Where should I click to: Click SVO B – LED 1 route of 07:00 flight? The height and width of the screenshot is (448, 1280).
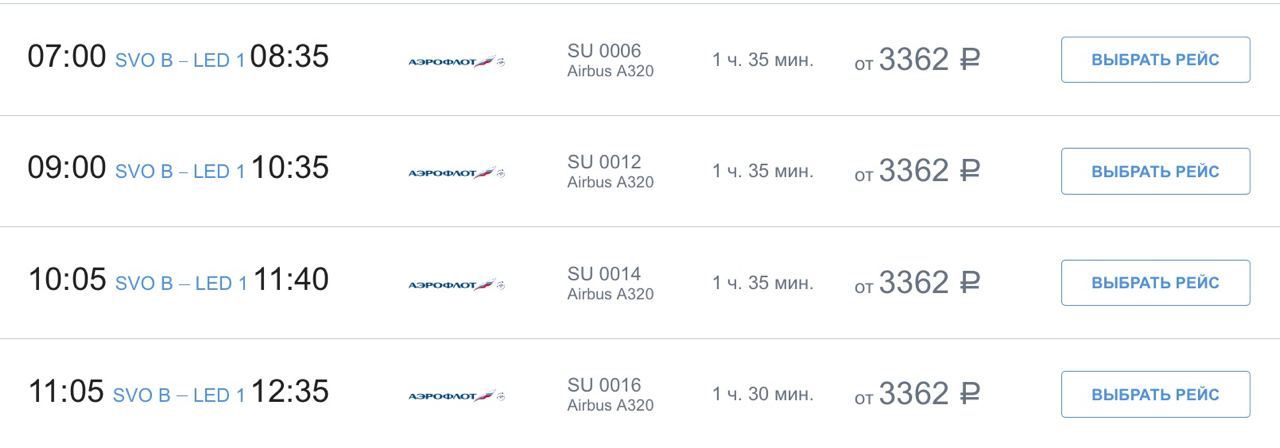coord(180,61)
